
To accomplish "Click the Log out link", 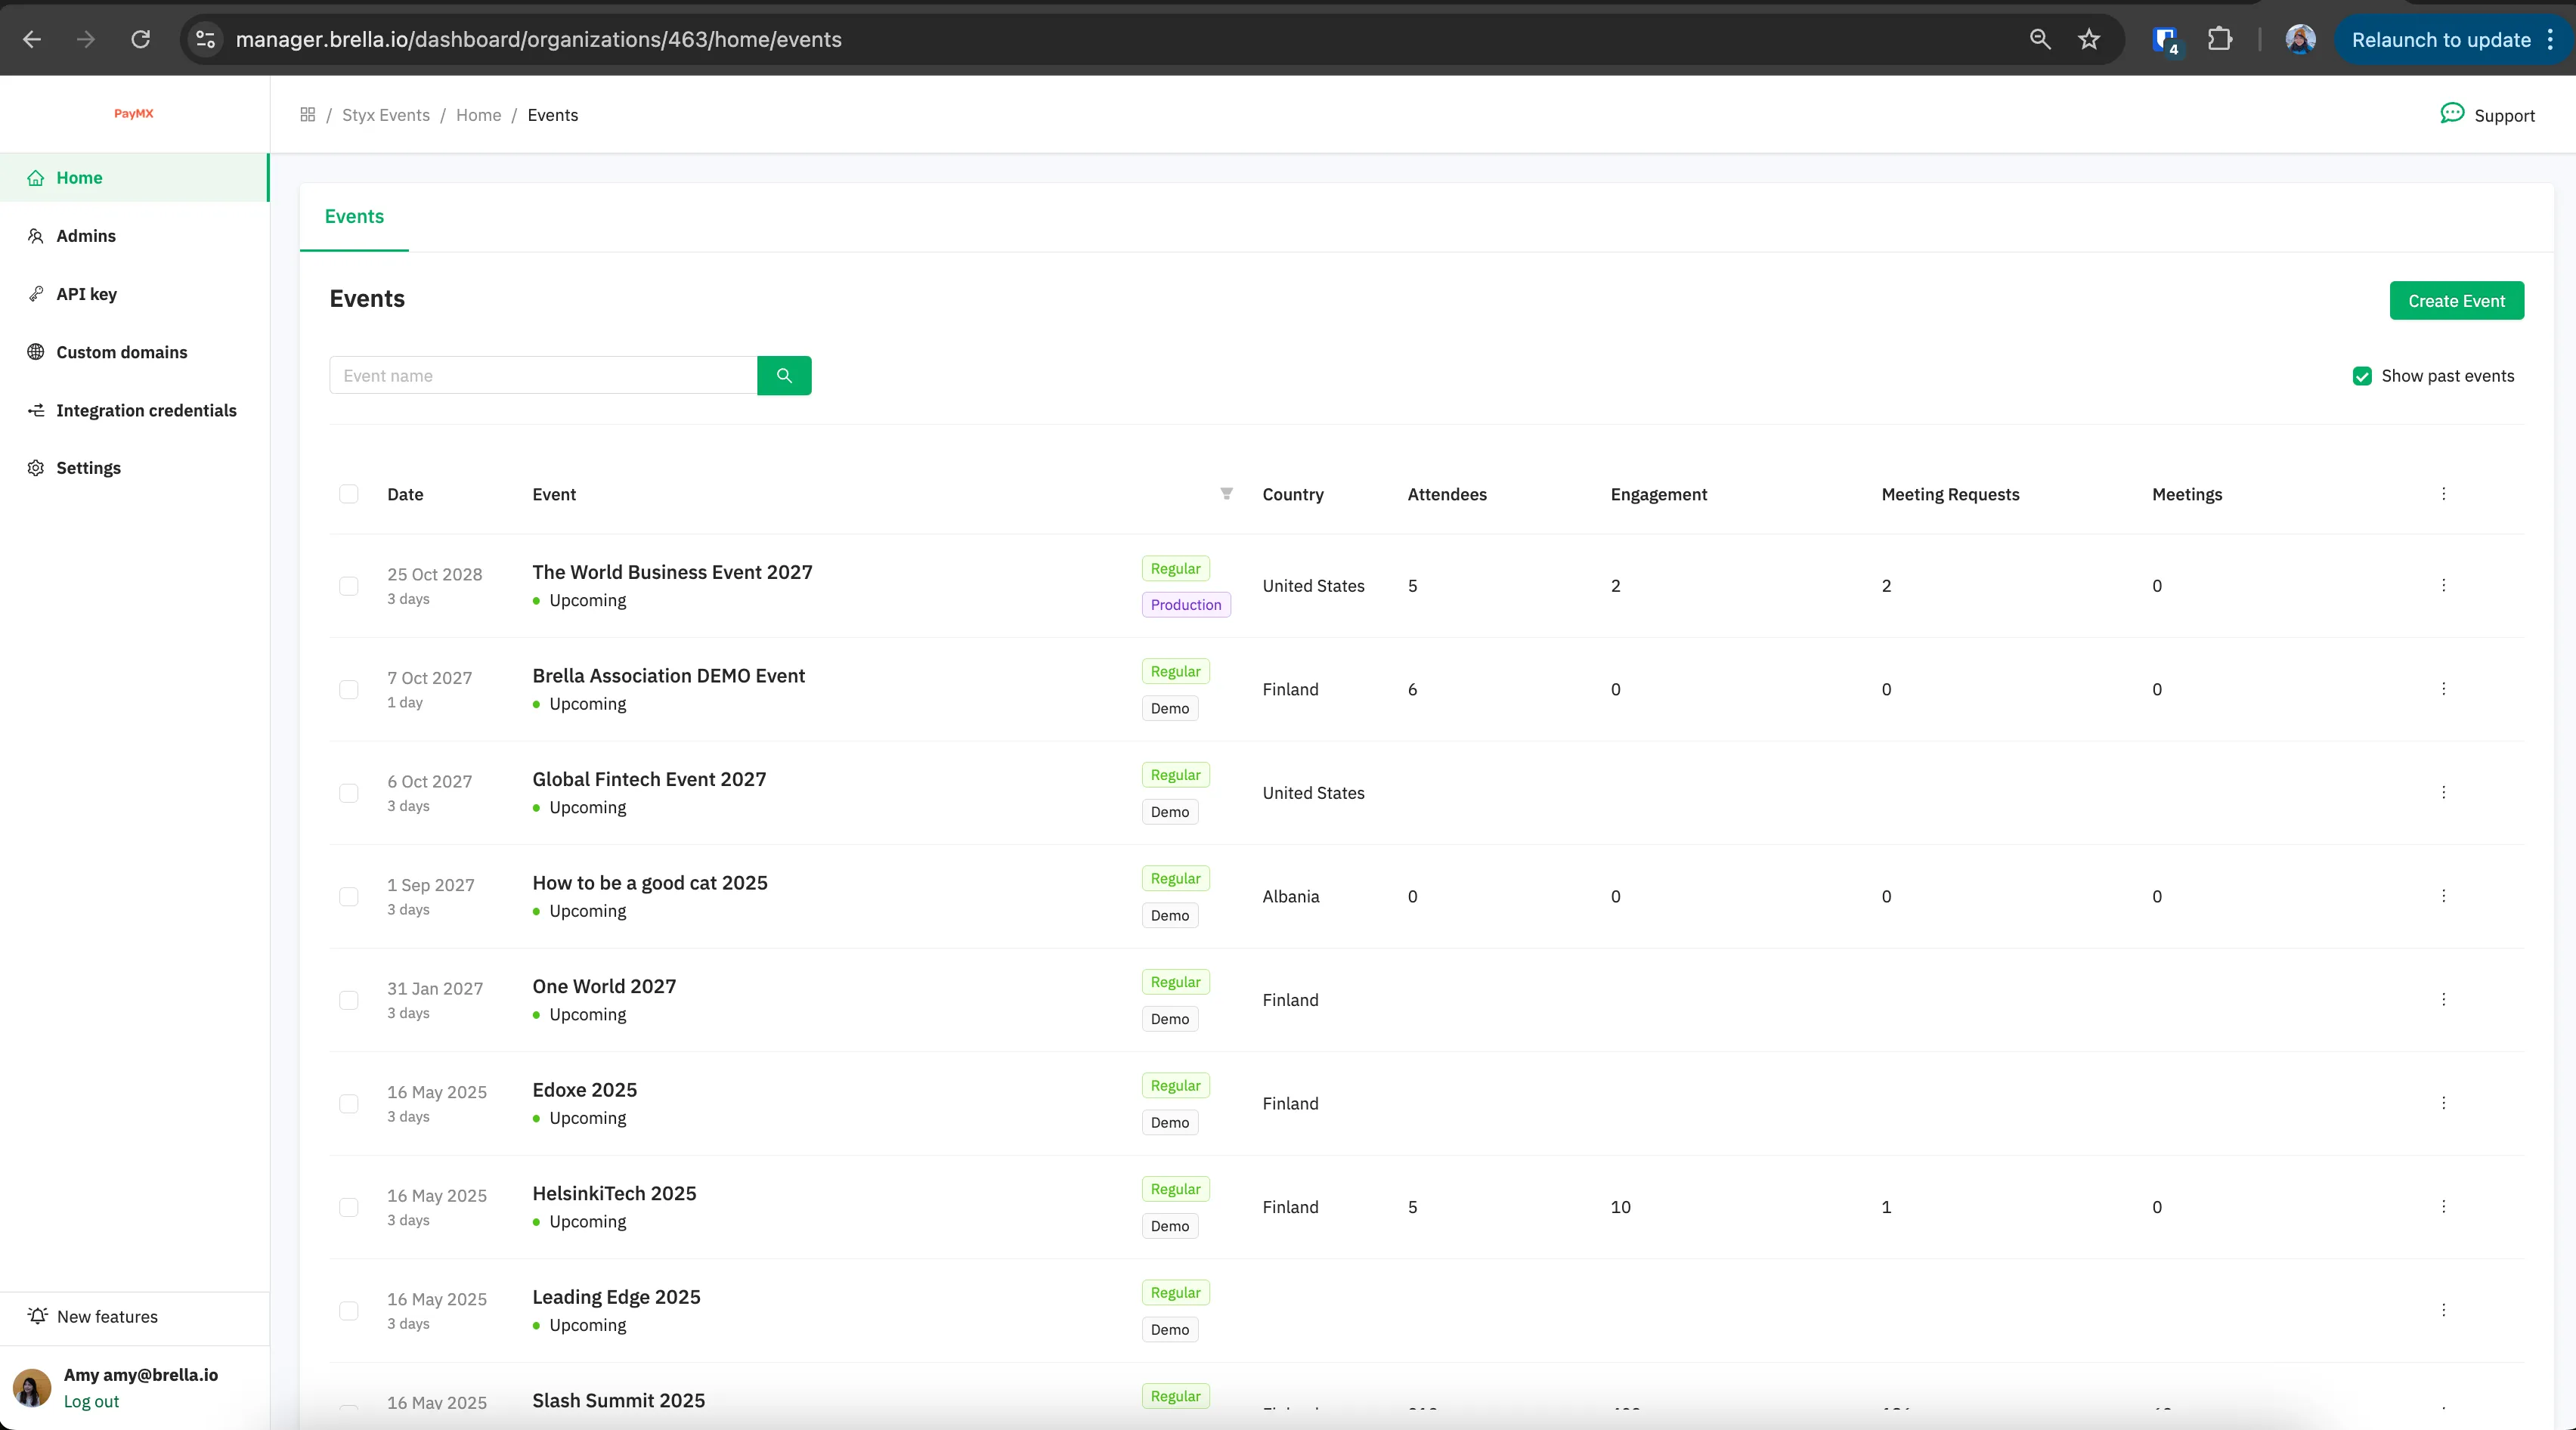I will click(x=91, y=1402).
